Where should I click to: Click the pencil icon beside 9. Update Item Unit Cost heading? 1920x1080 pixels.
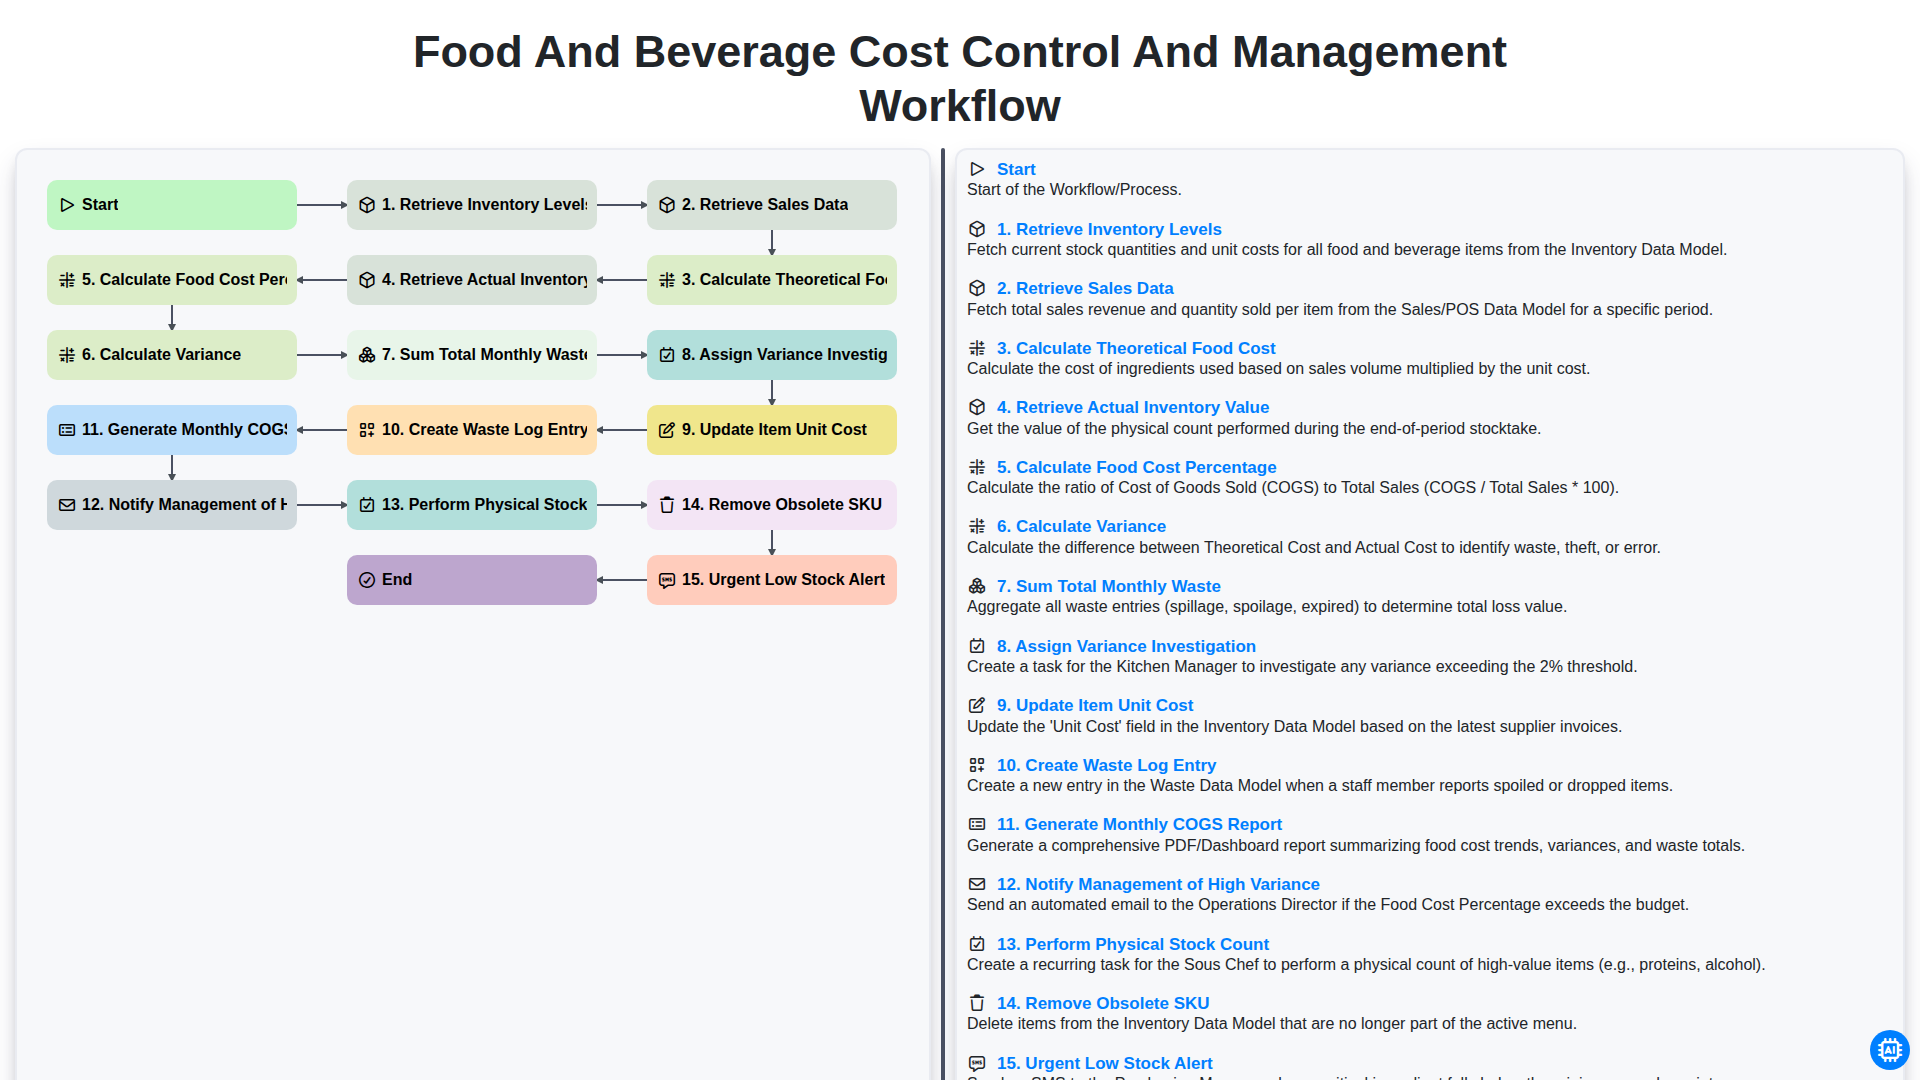pos(977,705)
